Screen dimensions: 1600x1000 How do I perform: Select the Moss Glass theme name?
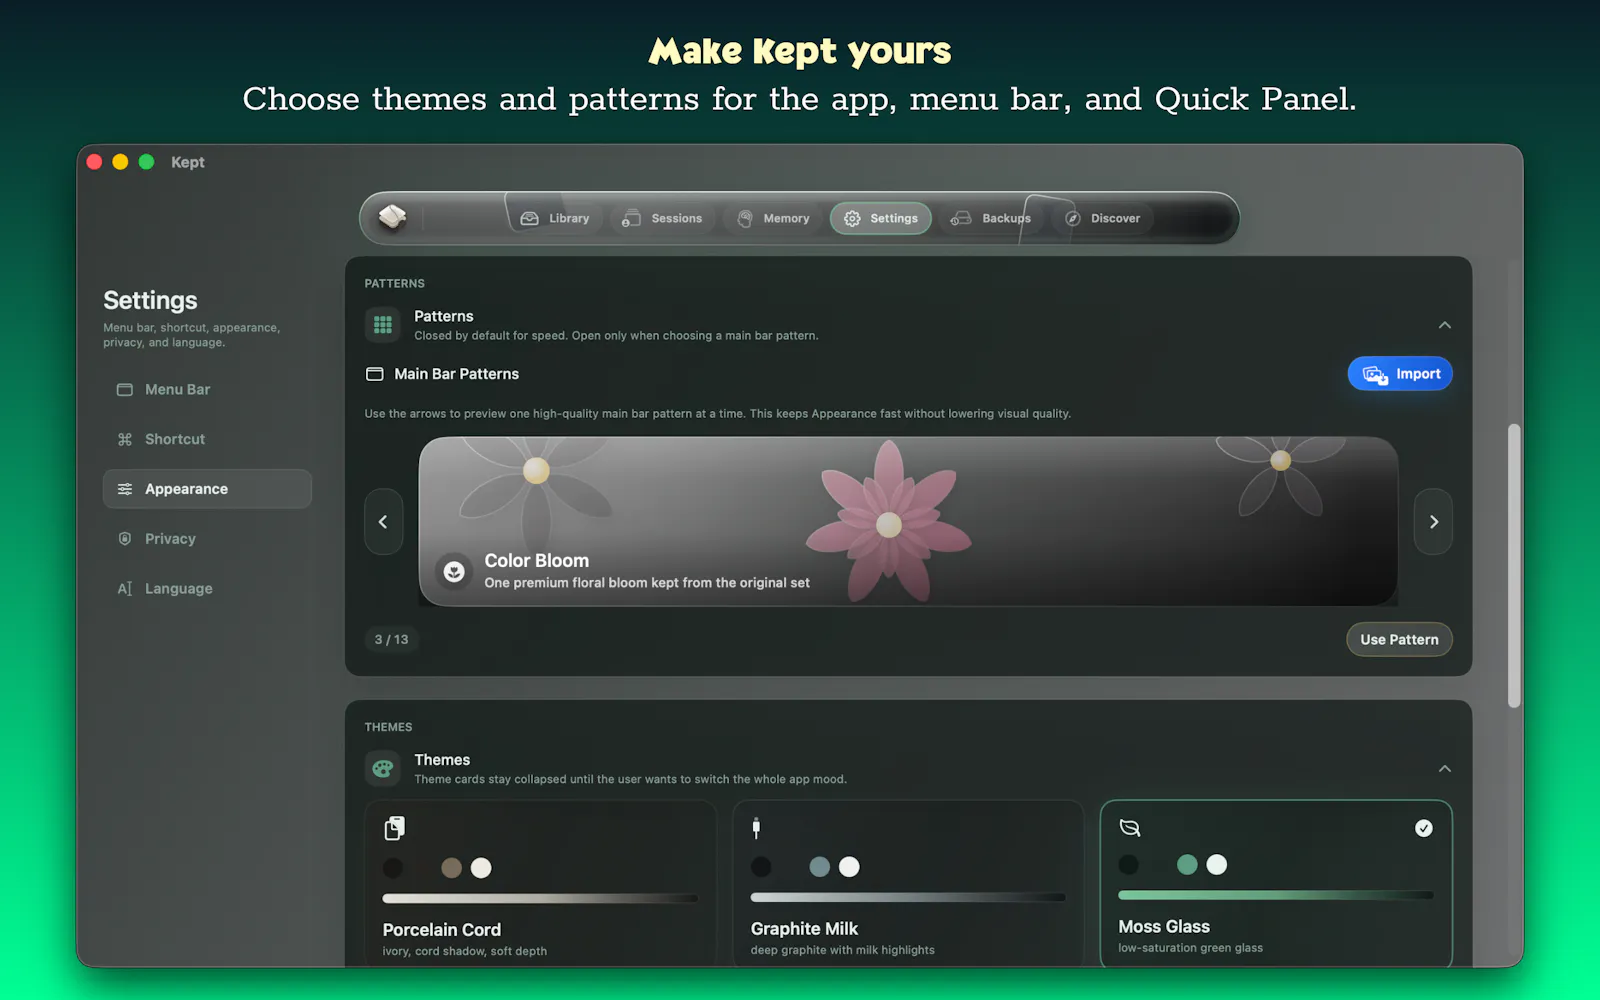(1164, 927)
